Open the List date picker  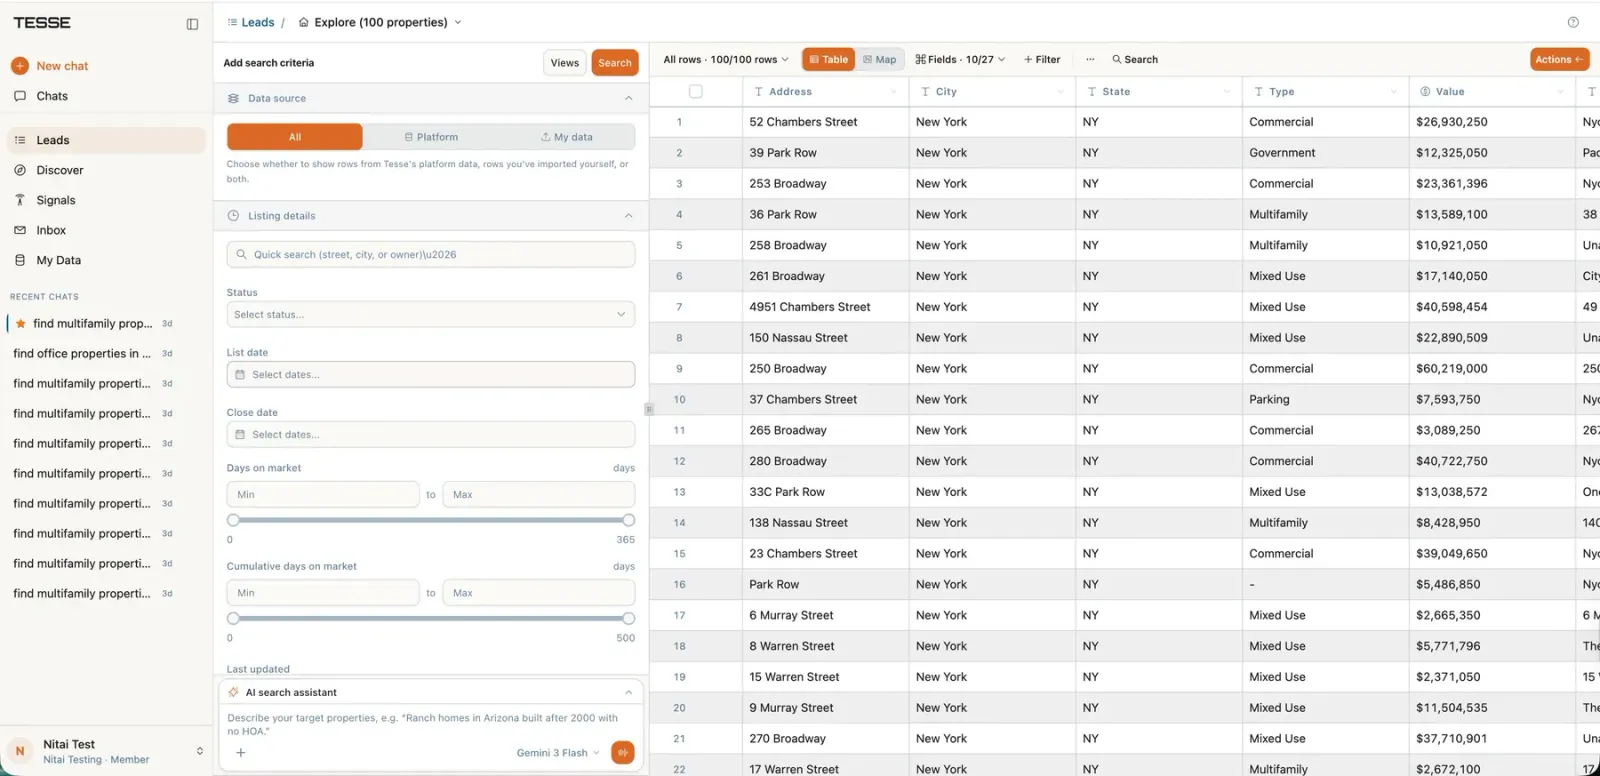pyautogui.click(x=431, y=375)
